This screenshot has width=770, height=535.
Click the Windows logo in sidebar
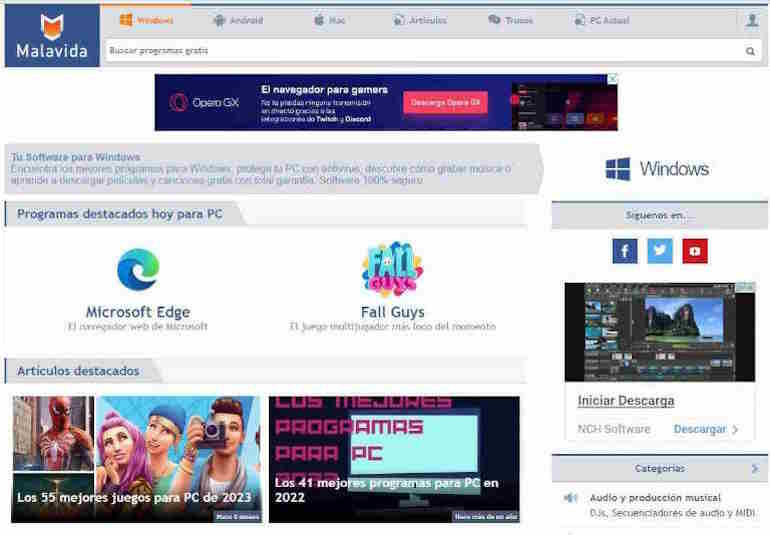657,169
